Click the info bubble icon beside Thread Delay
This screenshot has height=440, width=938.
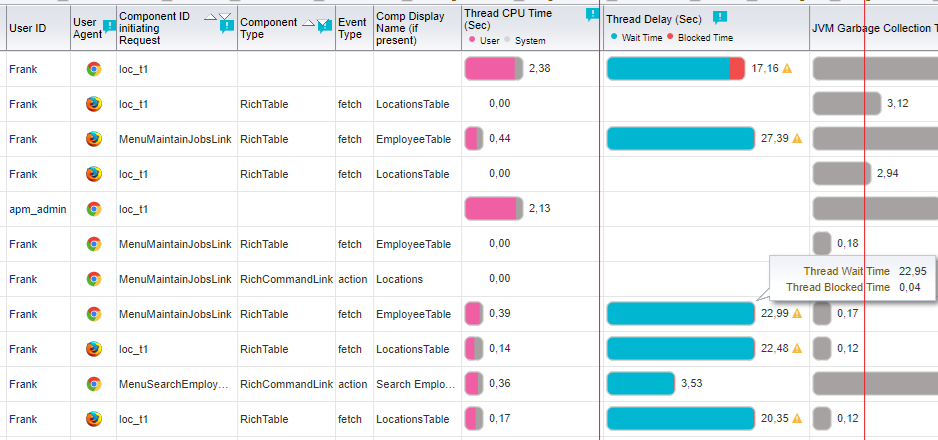coord(720,18)
